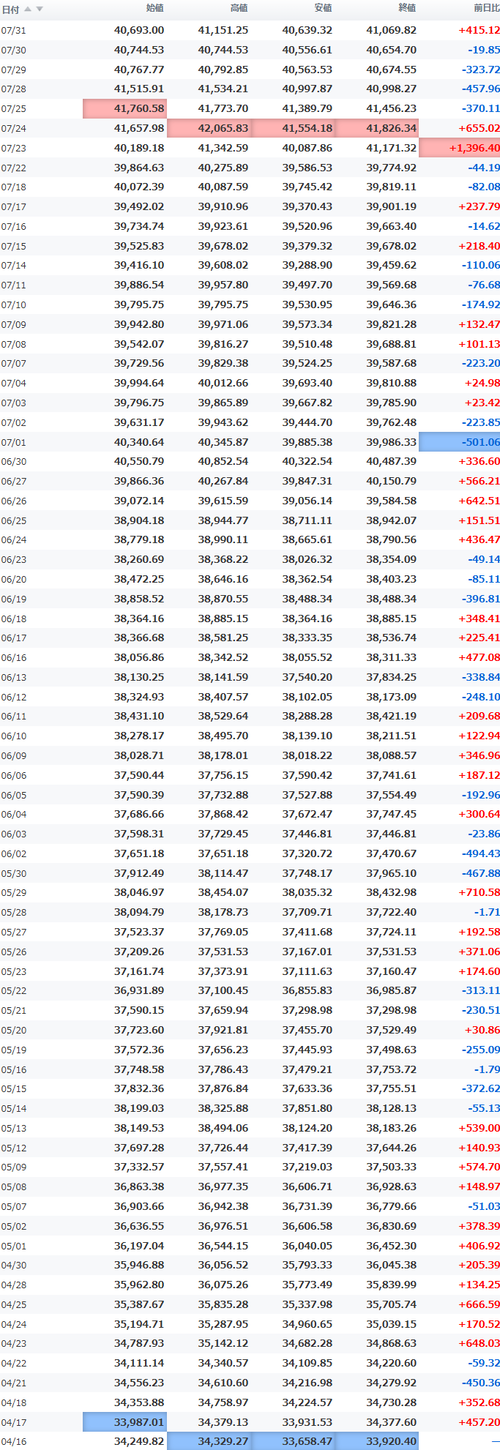Image resolution: width=500 pixels, height=1450 pixels.
Task: Select the closing value 41,069.82
Action: [392, 30]
